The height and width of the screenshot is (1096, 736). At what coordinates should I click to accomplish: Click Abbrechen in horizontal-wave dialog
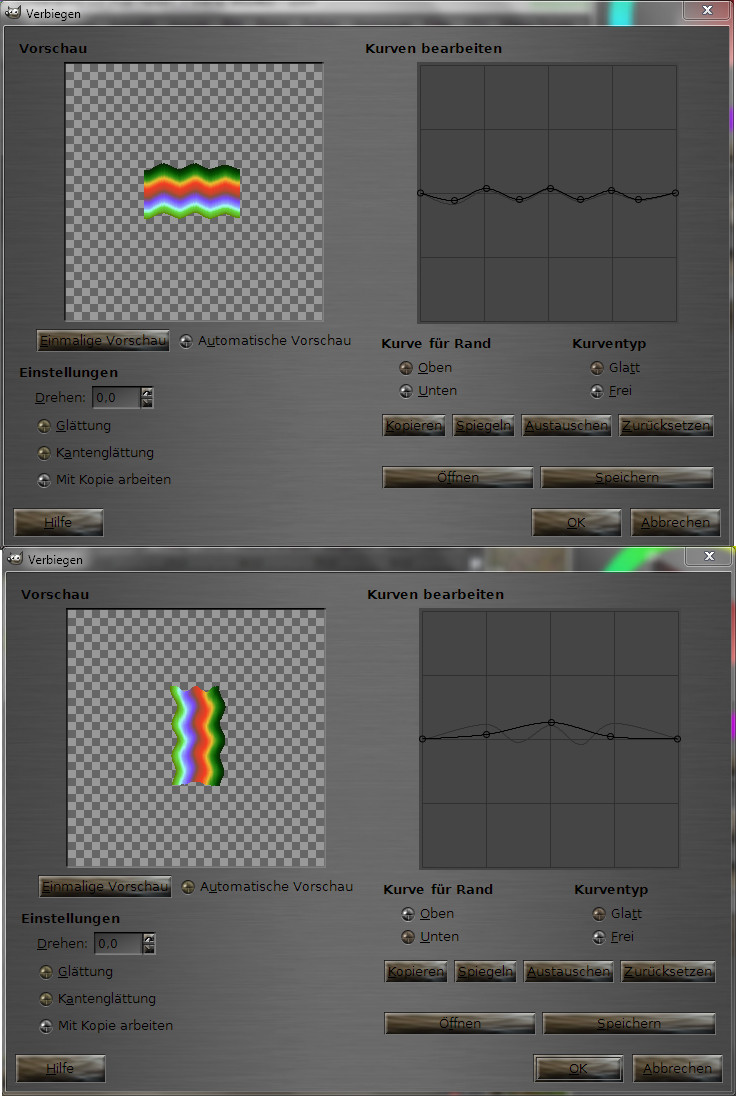click(x=675, y=522)
